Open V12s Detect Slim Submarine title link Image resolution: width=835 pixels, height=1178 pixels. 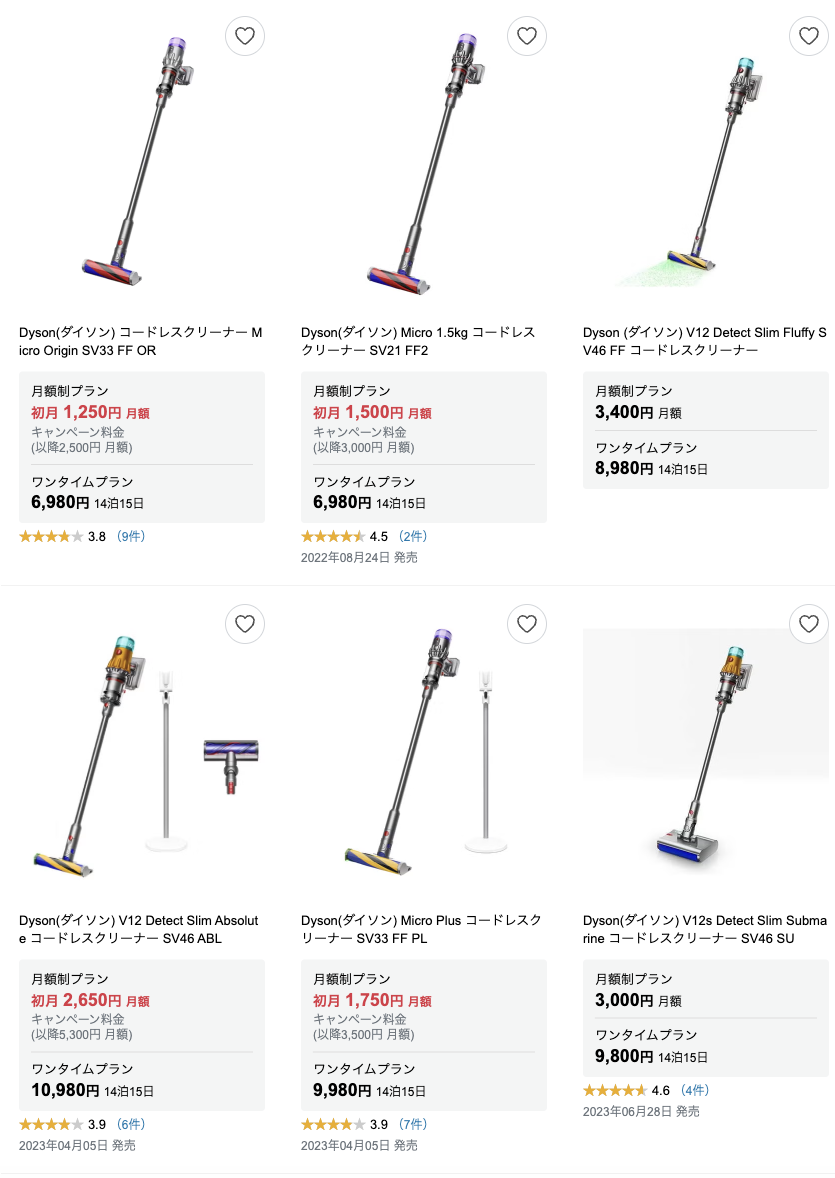704,929
